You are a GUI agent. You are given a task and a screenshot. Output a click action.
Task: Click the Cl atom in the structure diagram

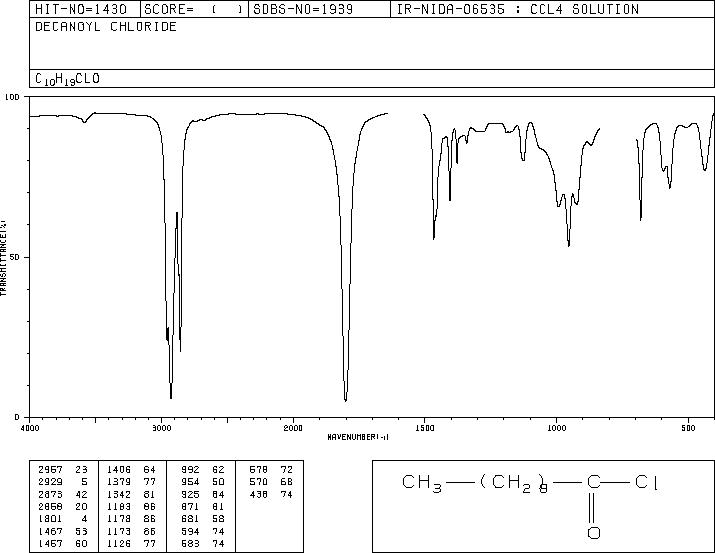click(x=647, y=482)
